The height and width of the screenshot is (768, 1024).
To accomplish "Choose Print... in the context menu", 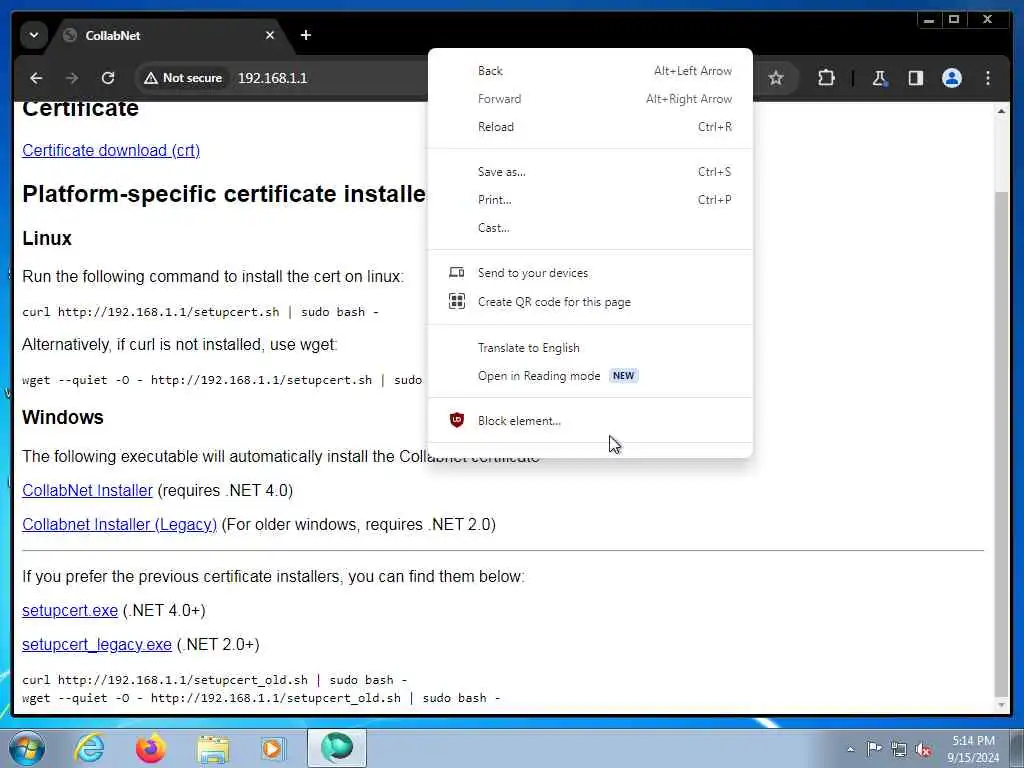I will click(x=590, y=200).
